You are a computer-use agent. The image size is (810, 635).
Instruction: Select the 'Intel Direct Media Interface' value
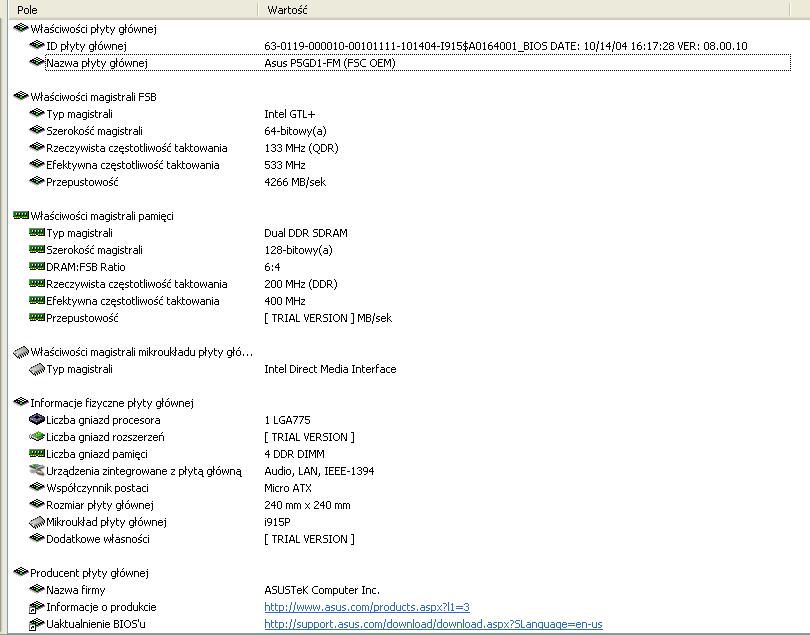click(x=330, y=369)
